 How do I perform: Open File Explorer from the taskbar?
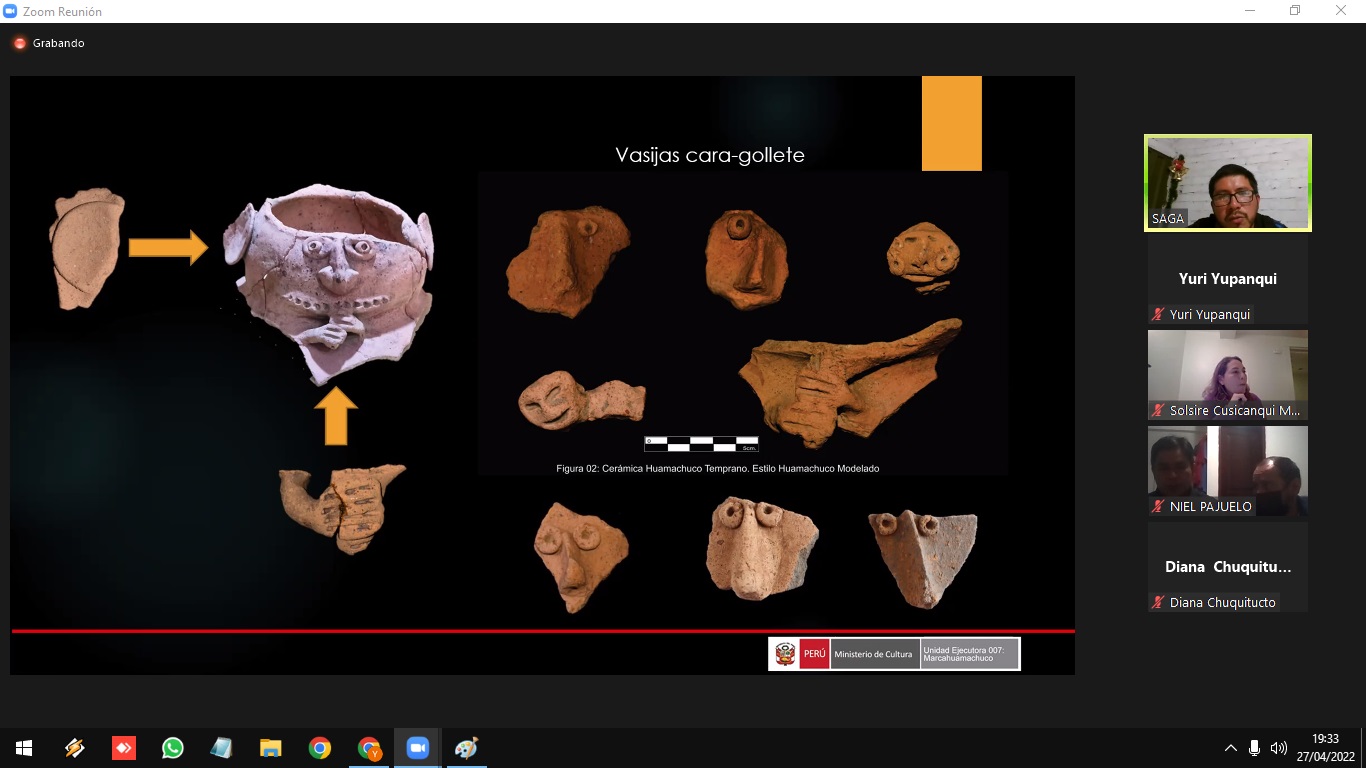click(x=270, y=748)
